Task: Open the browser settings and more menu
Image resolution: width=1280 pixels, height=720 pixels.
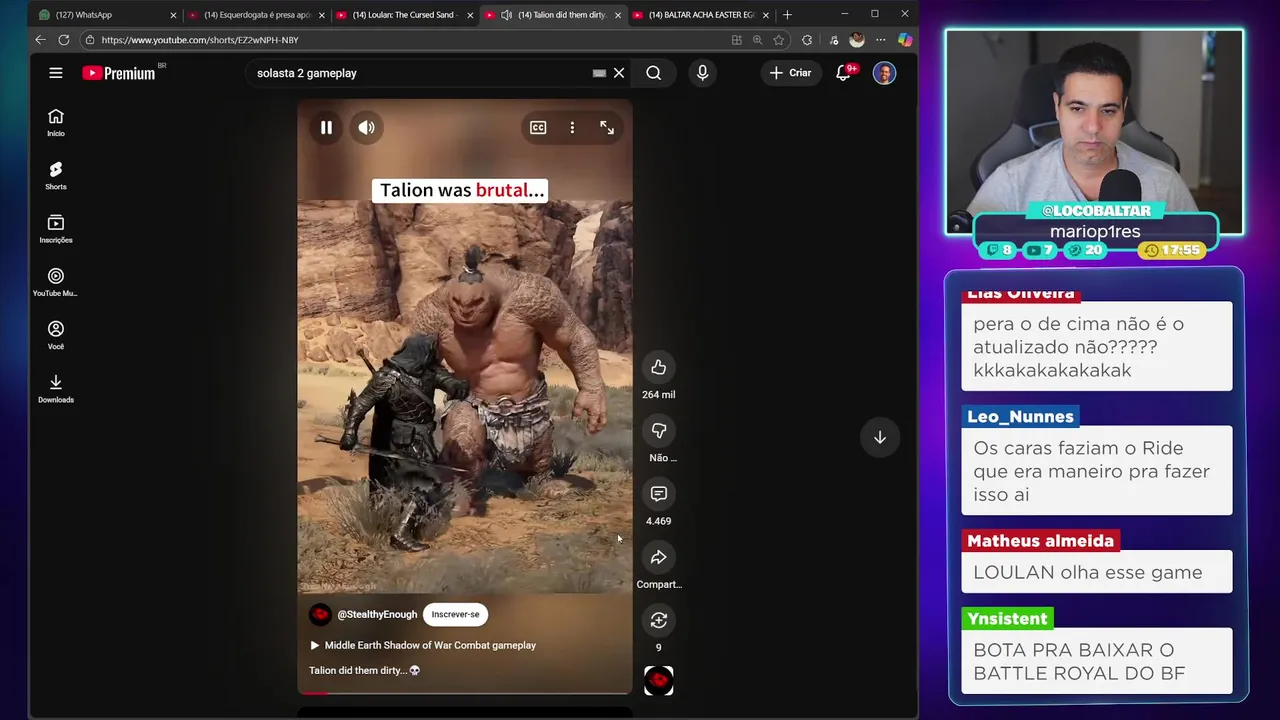Action: pyautogui.click(x=880, y=40)
